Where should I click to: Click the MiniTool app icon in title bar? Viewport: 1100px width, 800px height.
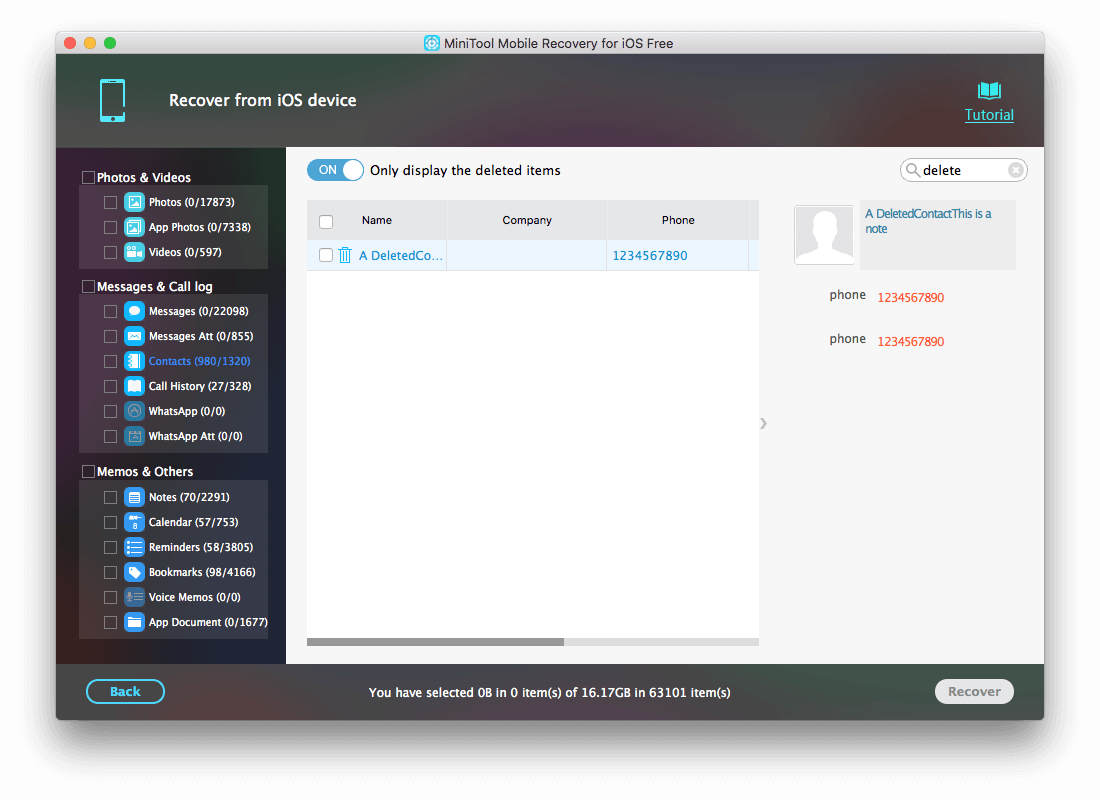point(431,43)
